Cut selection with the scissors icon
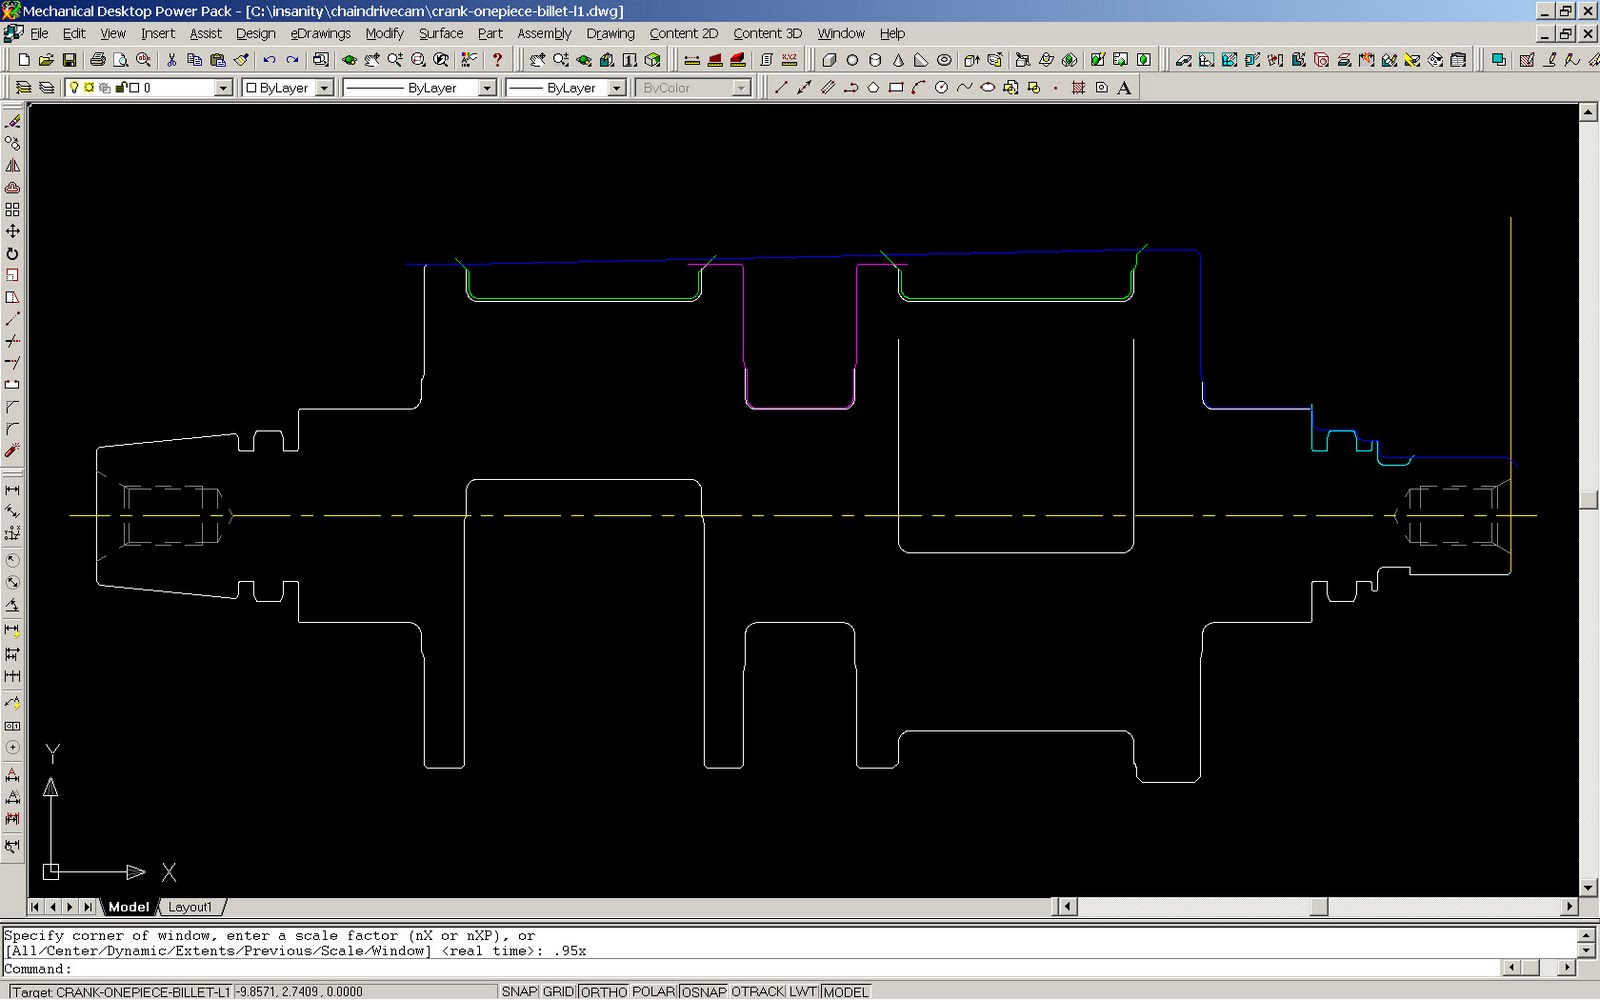Screen dimensions: 1600x1000 click(172, 60)
